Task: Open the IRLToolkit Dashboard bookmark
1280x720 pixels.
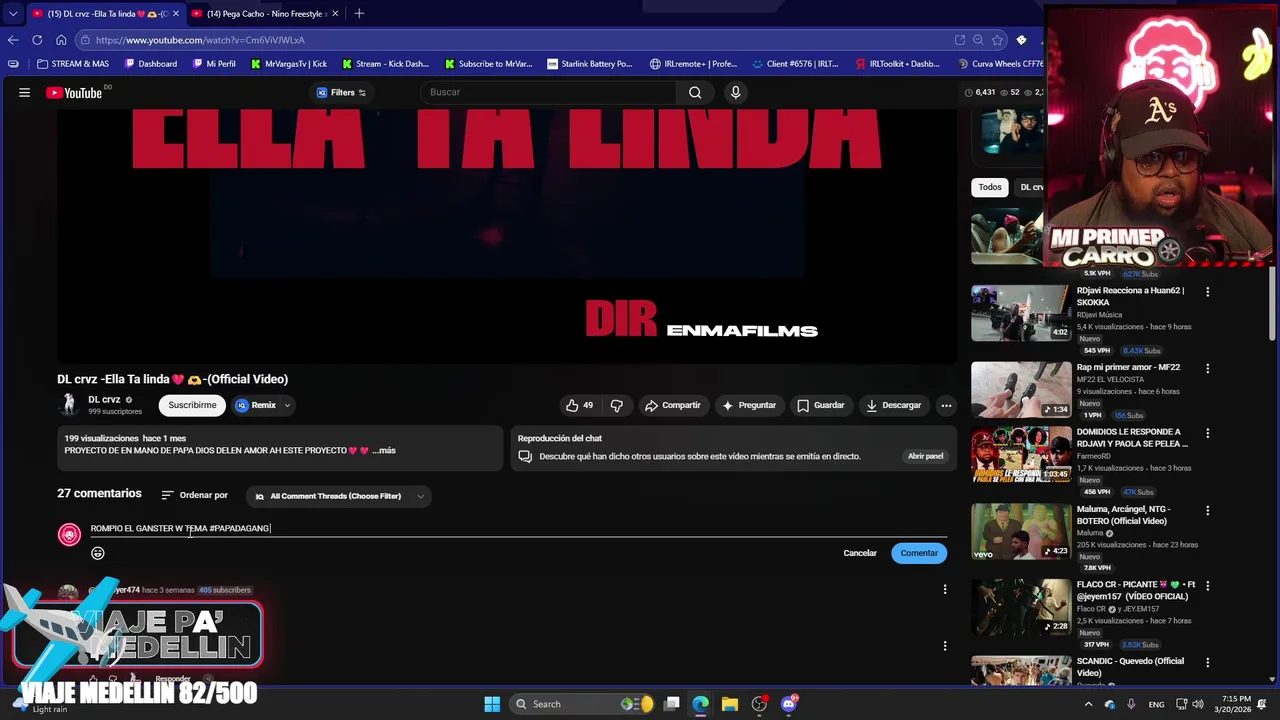Action: click(897, 64)
